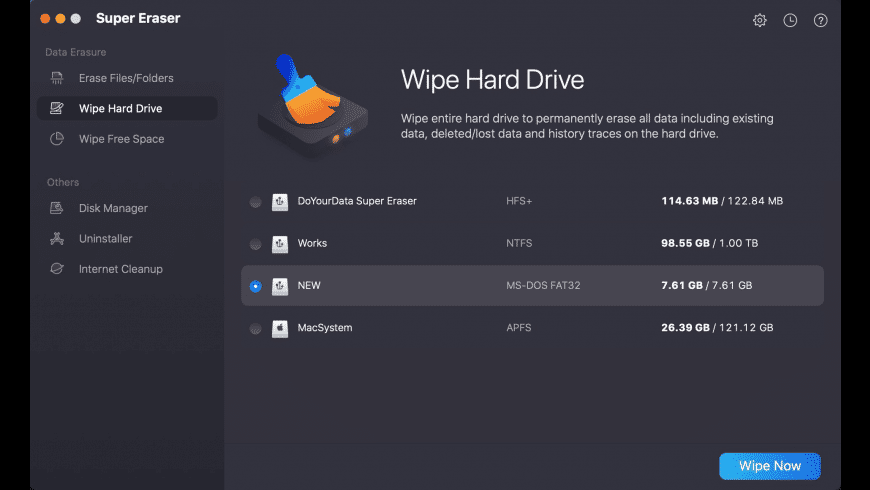Click the NEW drive USB icon
The height and width of the screenshot is (490, 870).
[280, 286]
